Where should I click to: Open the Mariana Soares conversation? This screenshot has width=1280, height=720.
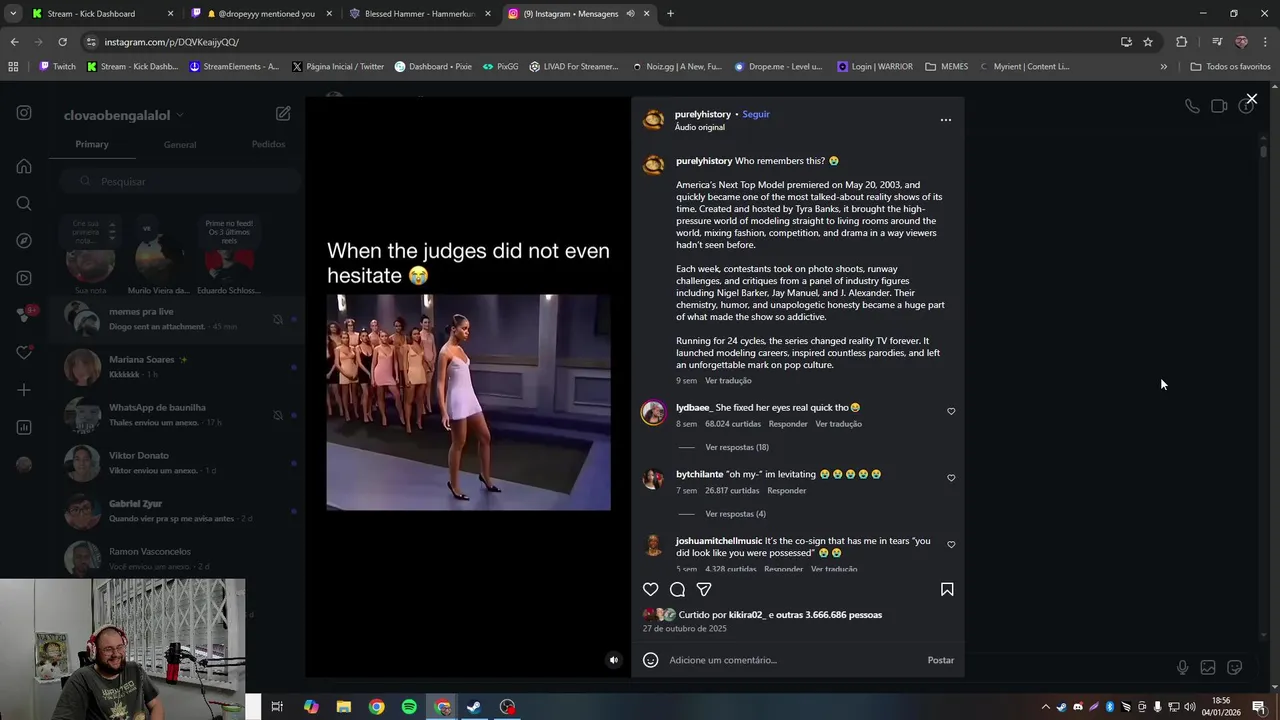tap(176, 367)
